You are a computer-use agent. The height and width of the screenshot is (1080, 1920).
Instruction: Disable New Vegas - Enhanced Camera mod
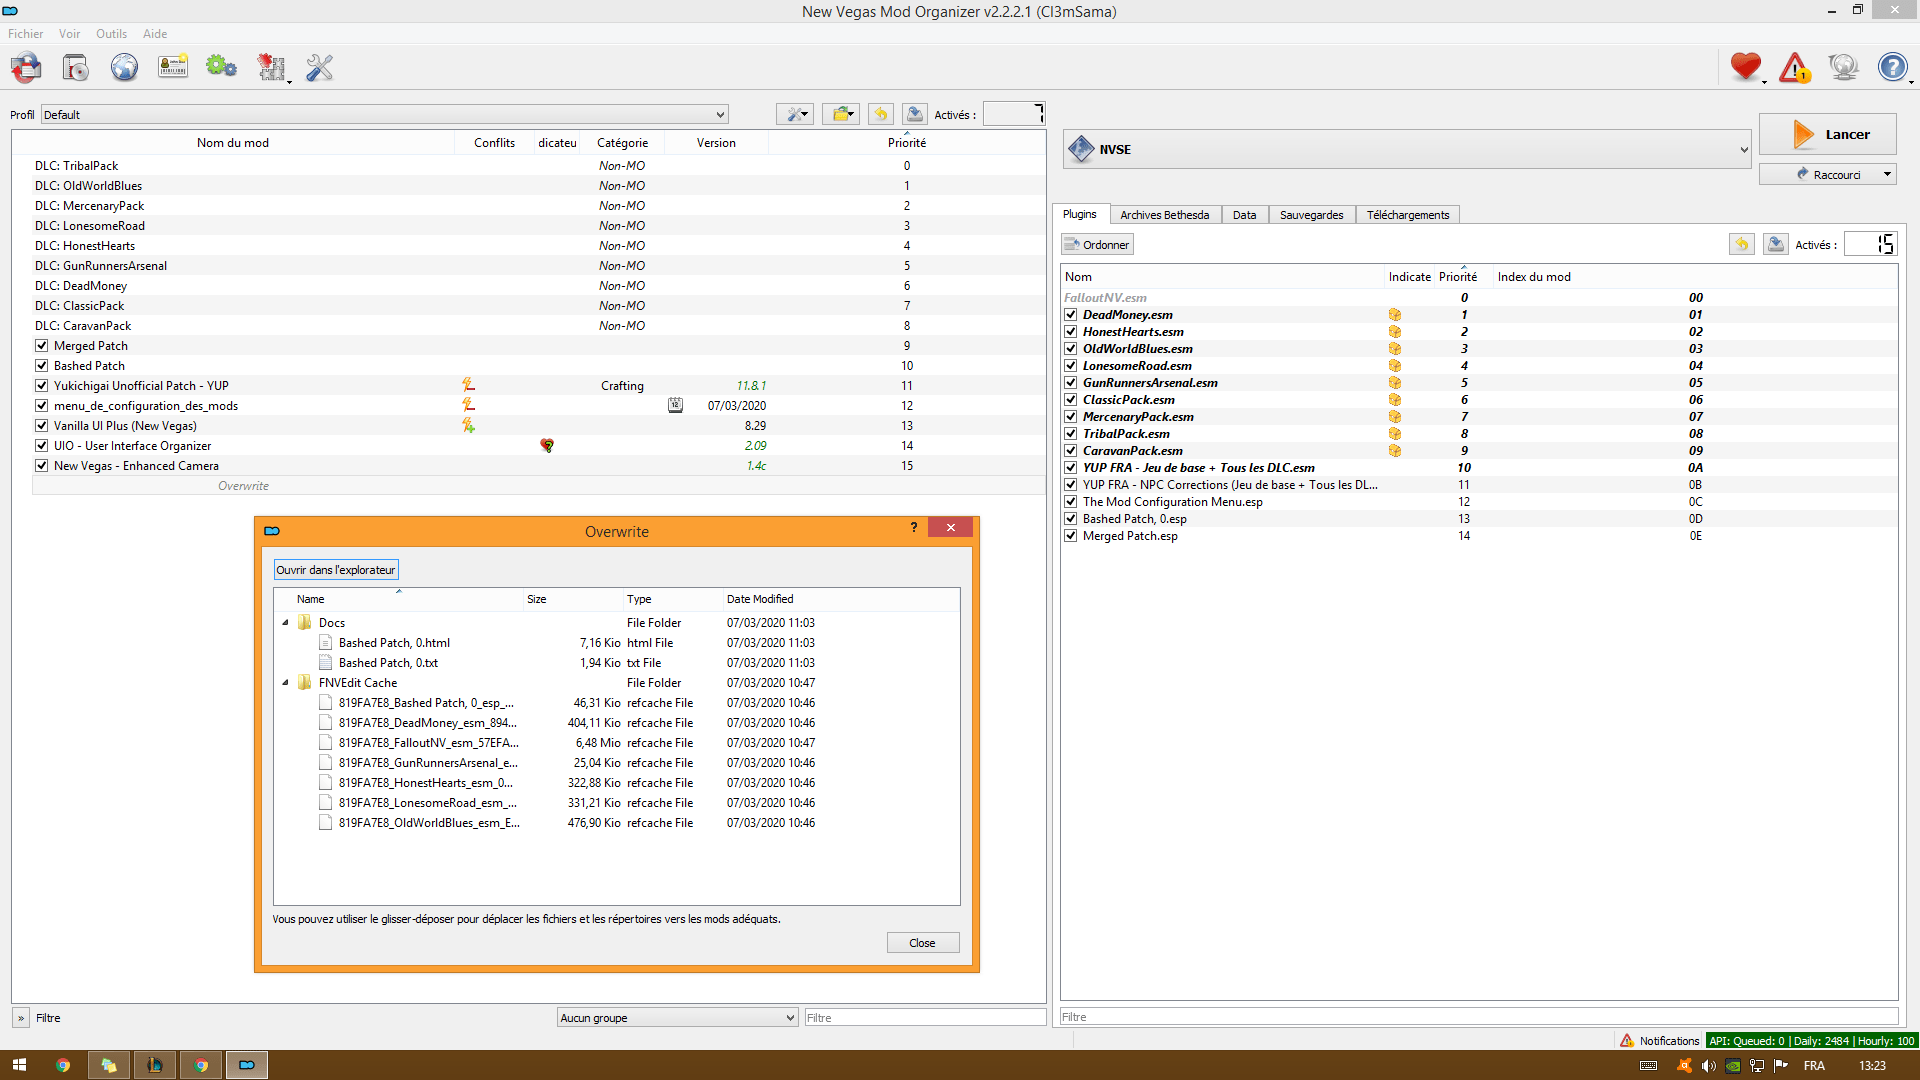coord(42,465)
